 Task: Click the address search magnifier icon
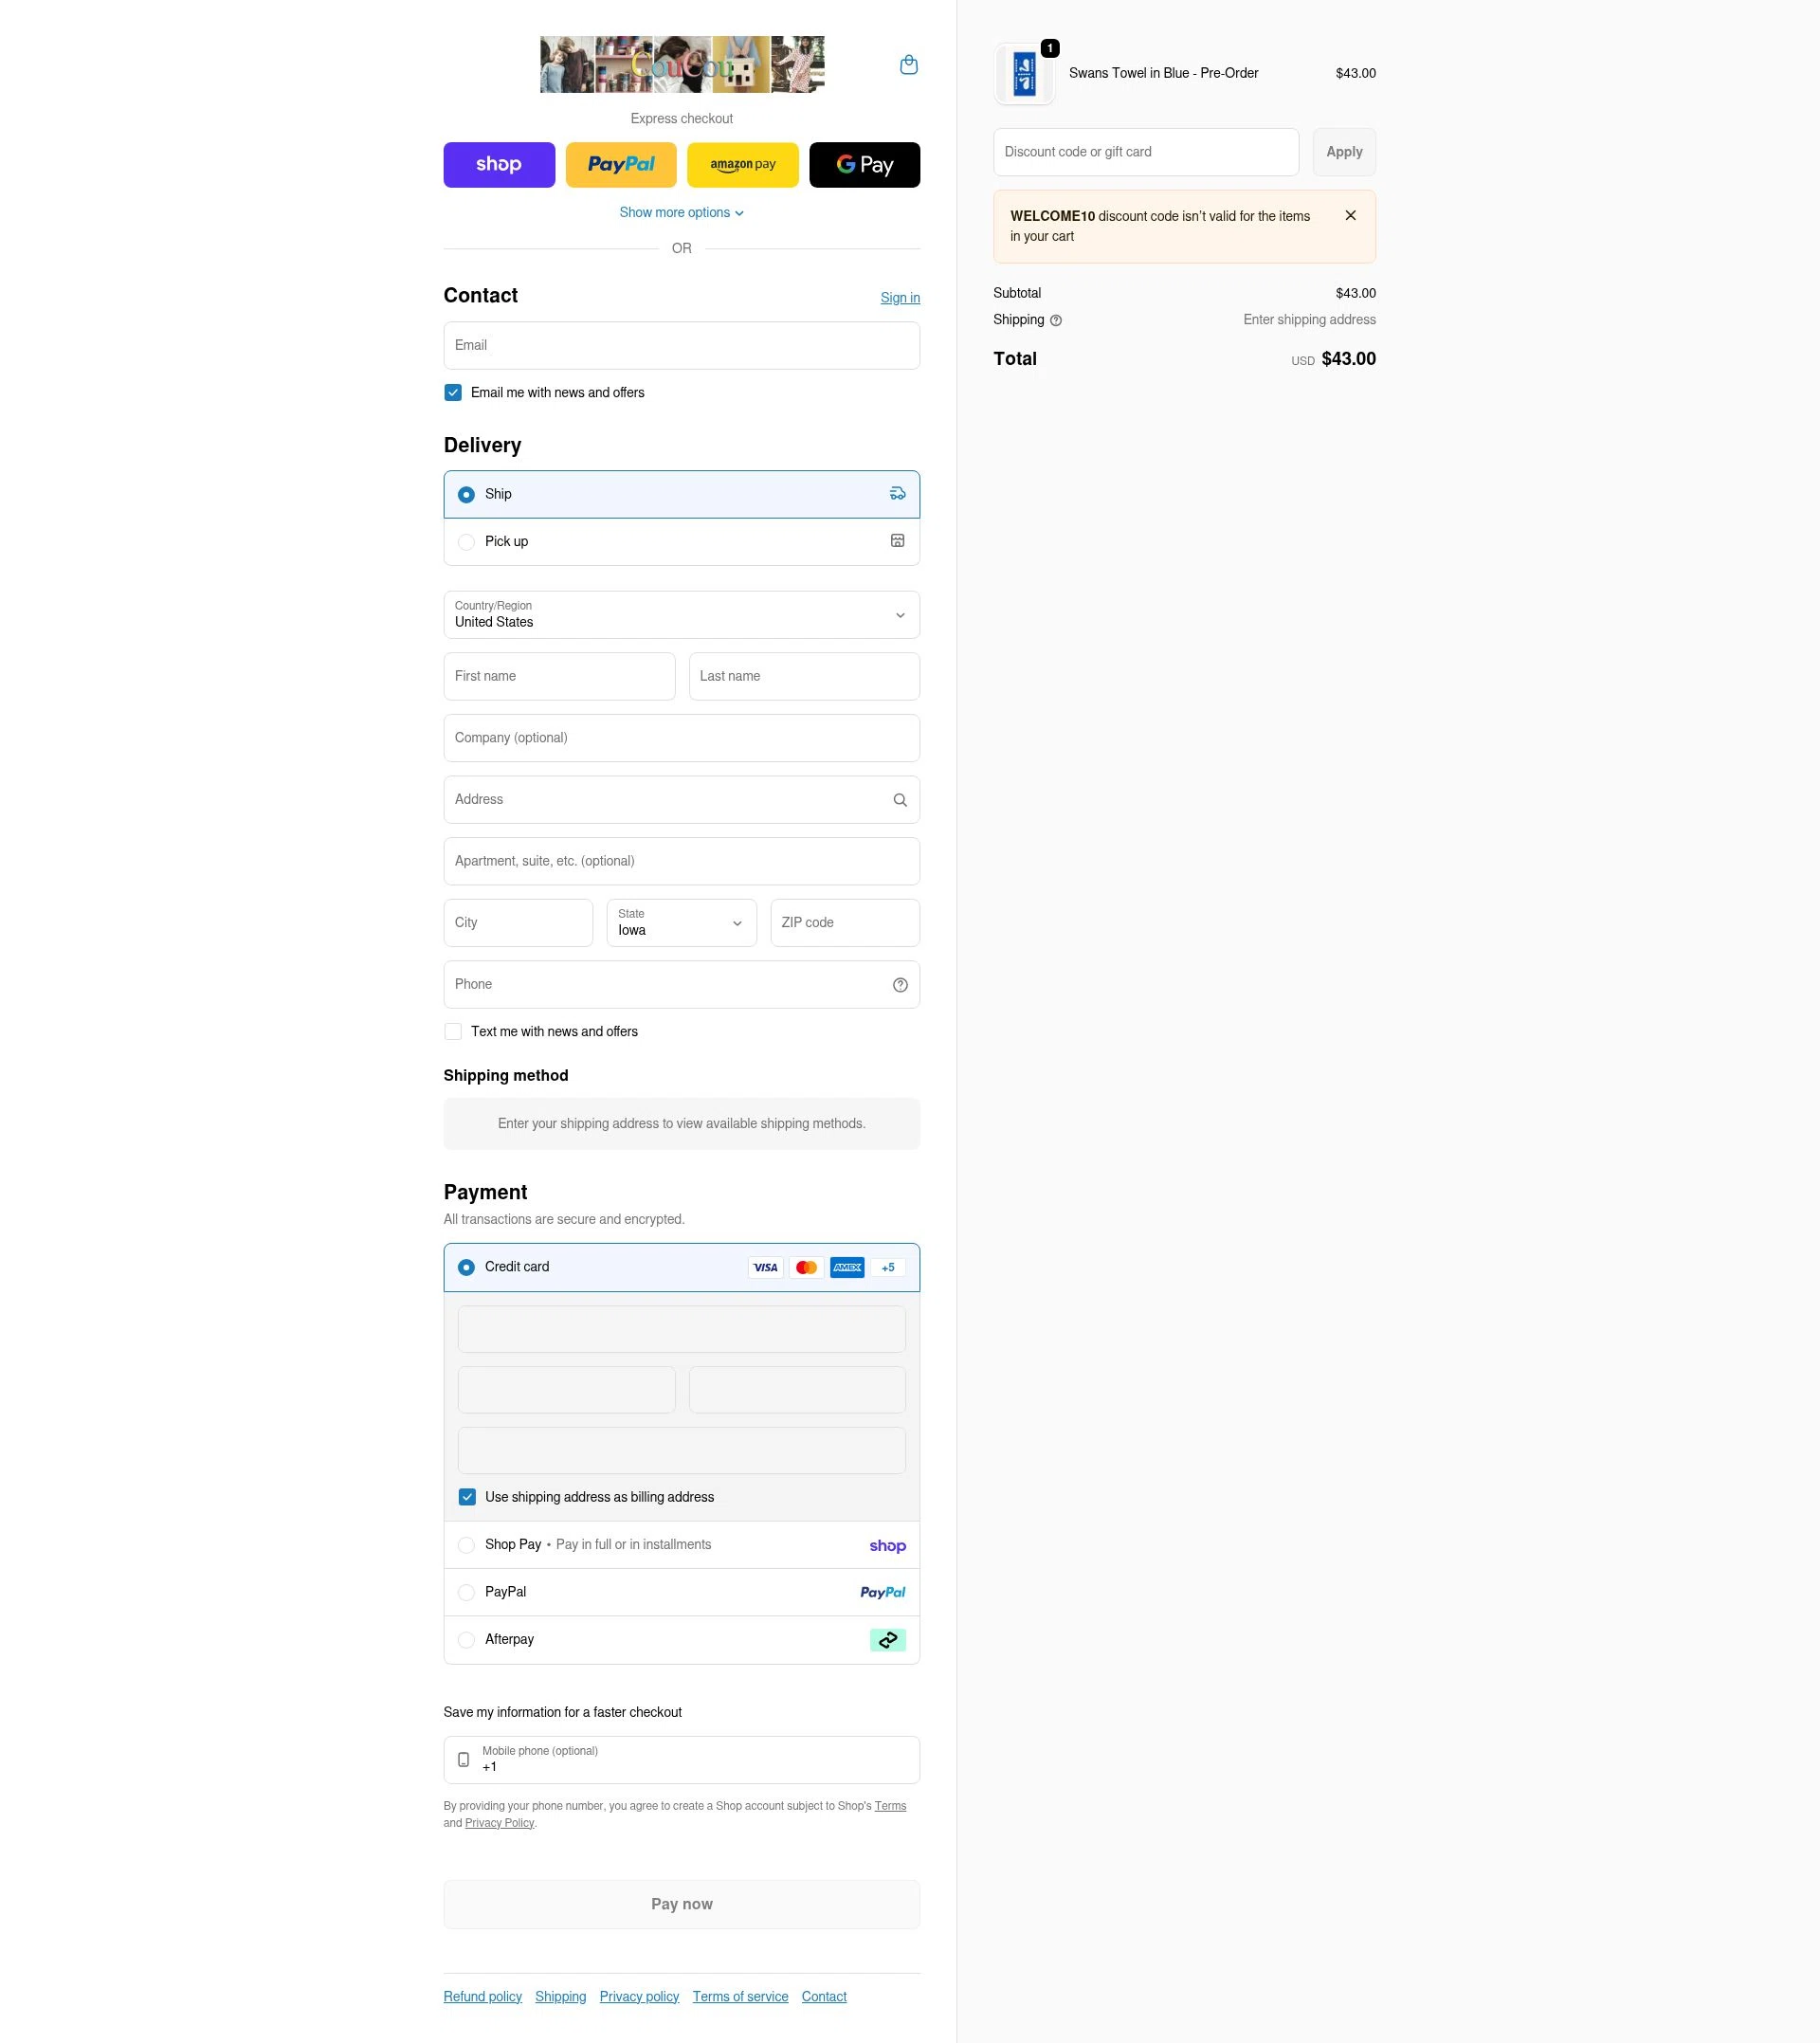[899, 799]
